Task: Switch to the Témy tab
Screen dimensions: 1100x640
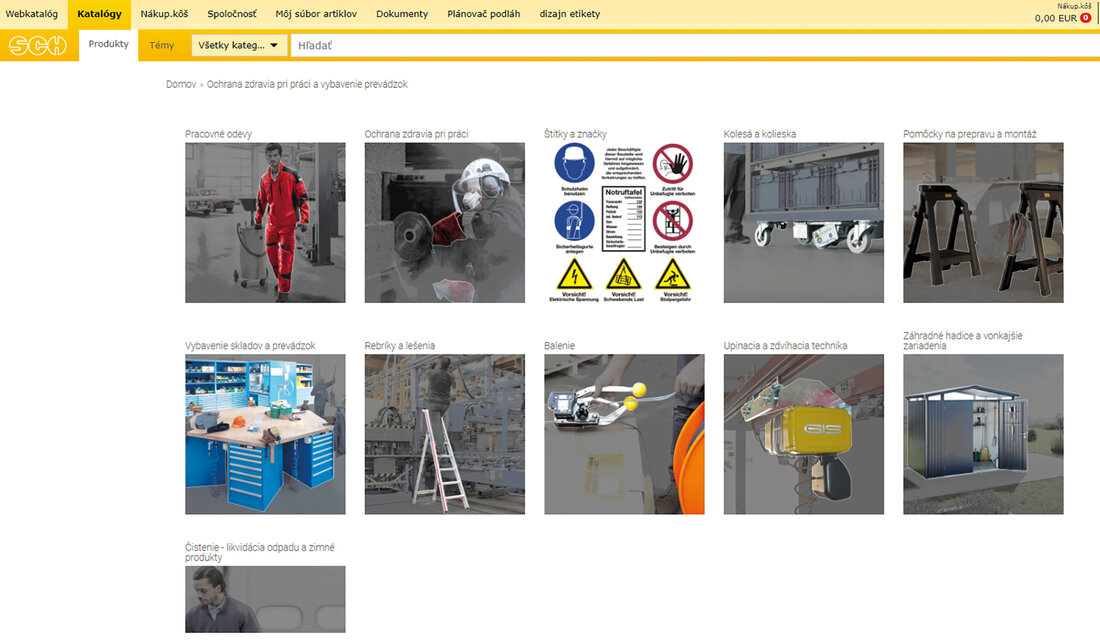Action: [x=161, y=46]
